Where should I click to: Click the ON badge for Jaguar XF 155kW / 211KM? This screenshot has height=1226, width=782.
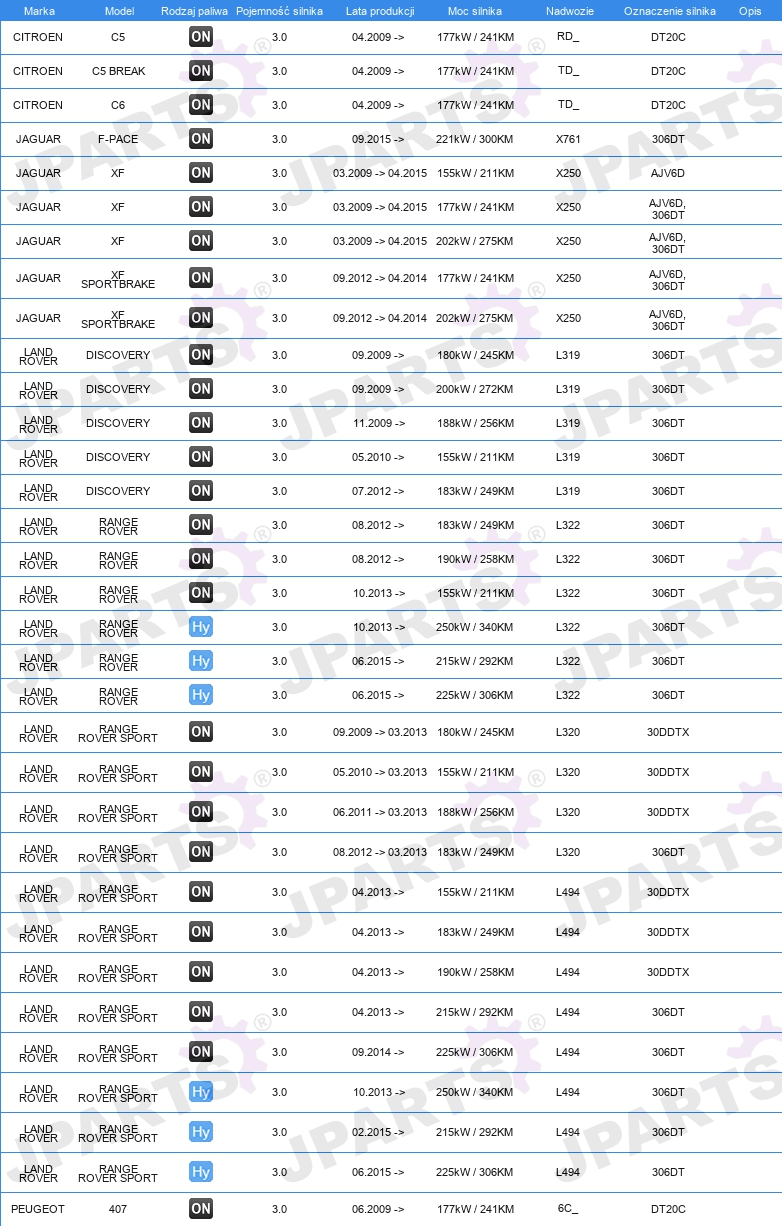pyautogui.click(x=201, y=173)
